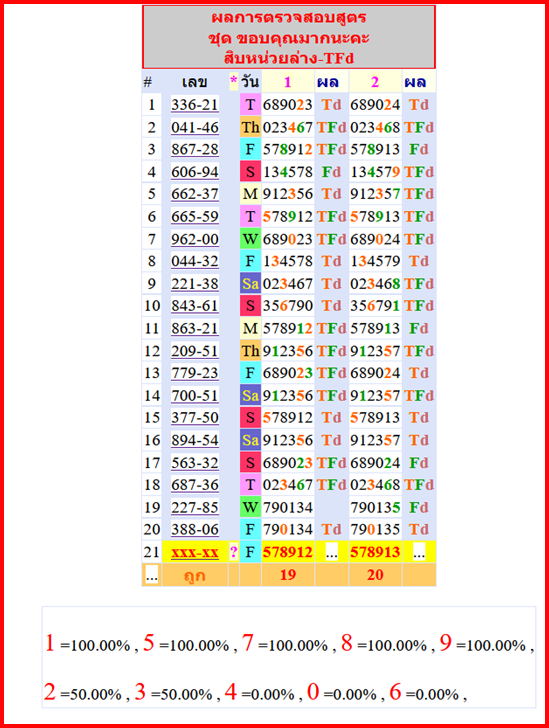549x728 pixels.
Task: Click the orange Th day cell in row 2
Action: 250,127
